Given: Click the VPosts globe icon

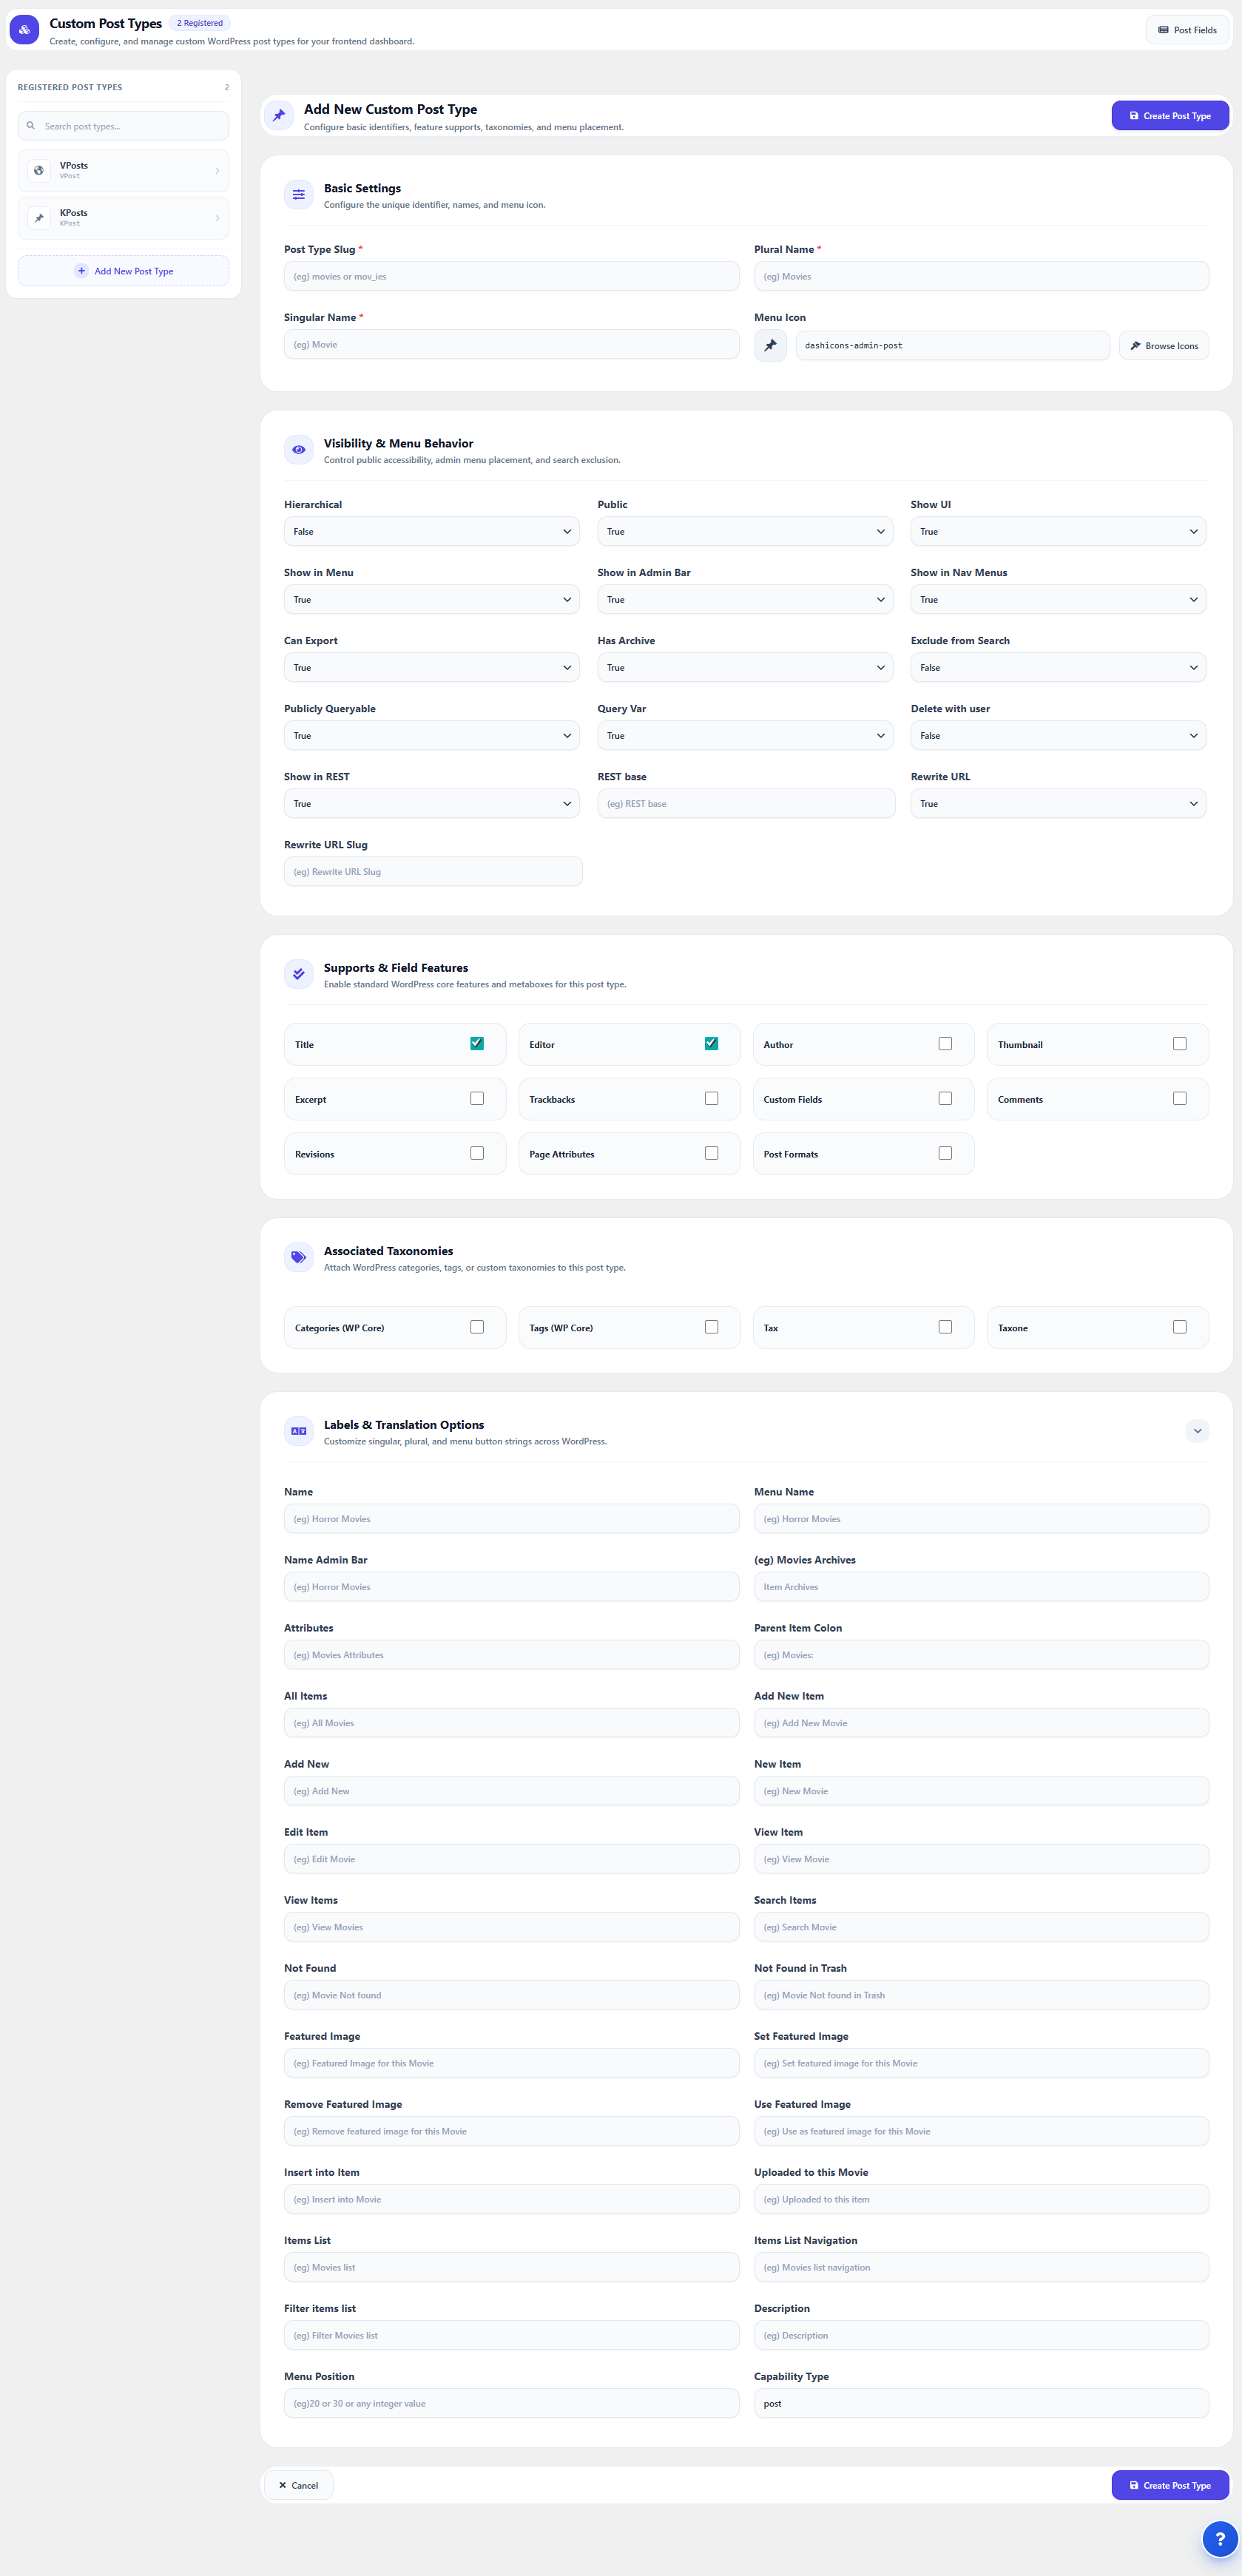Looking at the screenshot, I should [x=39, y=171].
